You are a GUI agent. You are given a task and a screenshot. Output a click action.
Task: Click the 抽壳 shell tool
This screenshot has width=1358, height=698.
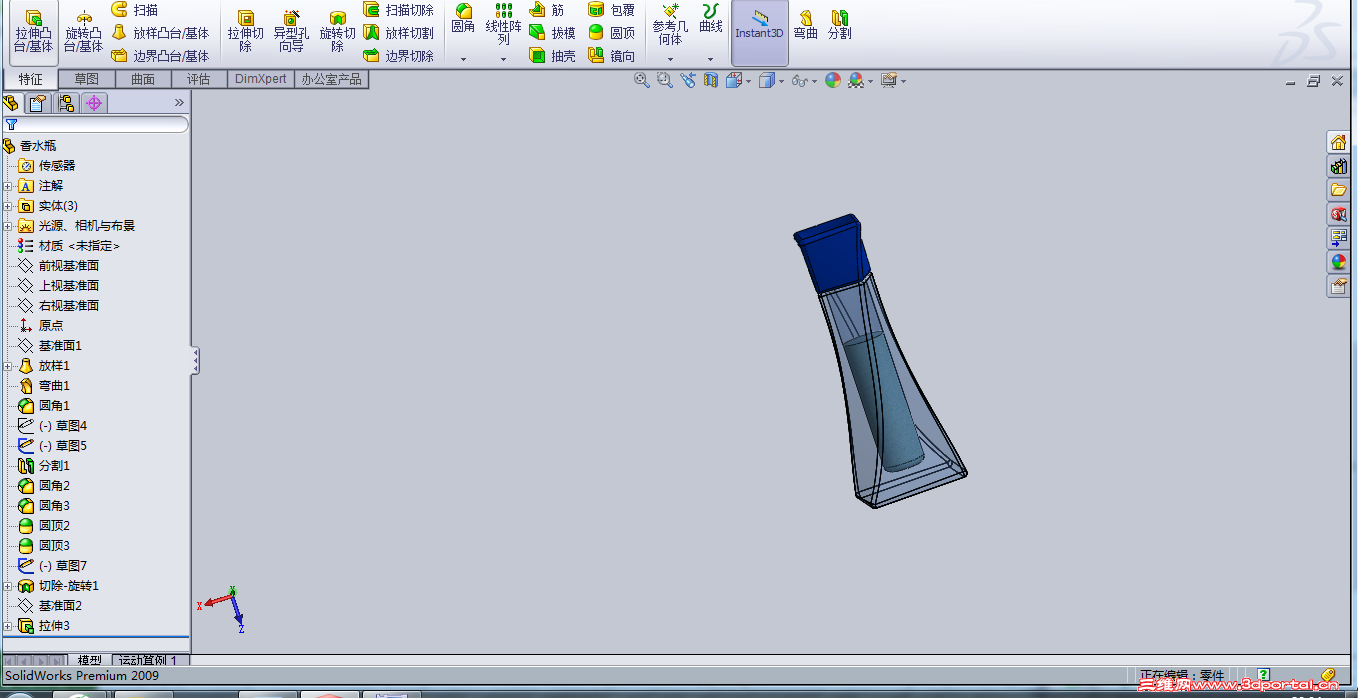[x=552, y=56]
